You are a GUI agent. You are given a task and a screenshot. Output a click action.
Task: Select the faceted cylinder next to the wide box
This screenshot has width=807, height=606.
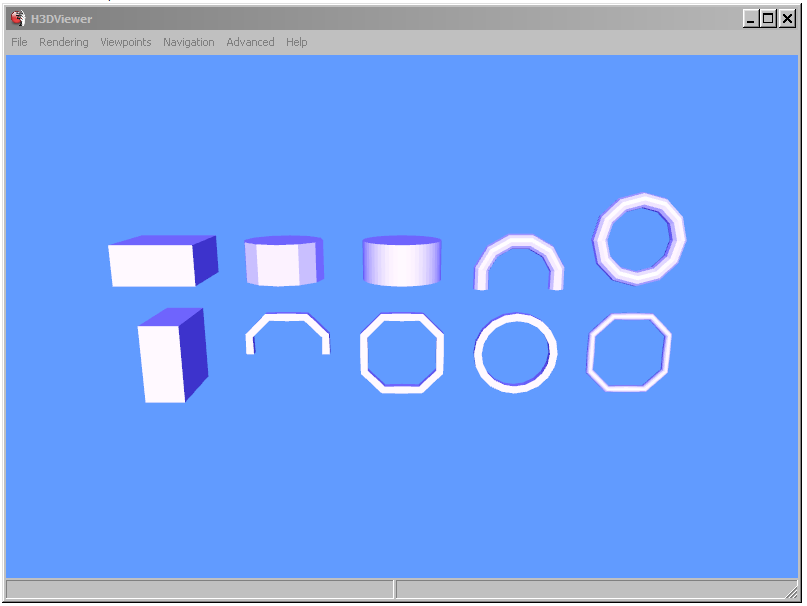coord(284,262)
